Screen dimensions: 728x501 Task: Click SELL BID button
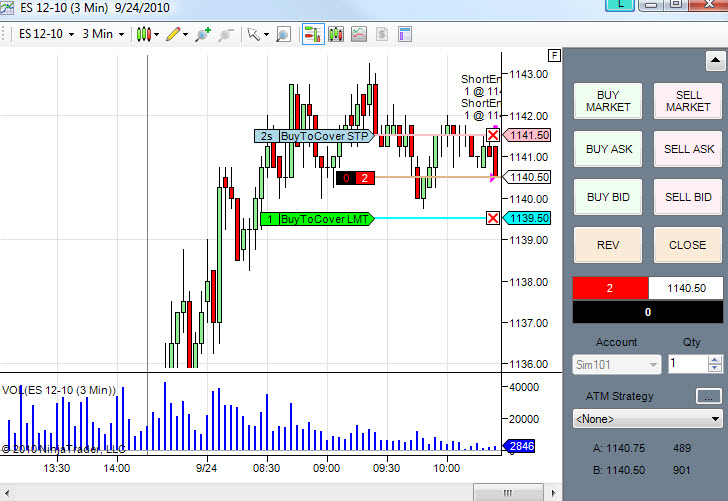(x=688, y=197)
